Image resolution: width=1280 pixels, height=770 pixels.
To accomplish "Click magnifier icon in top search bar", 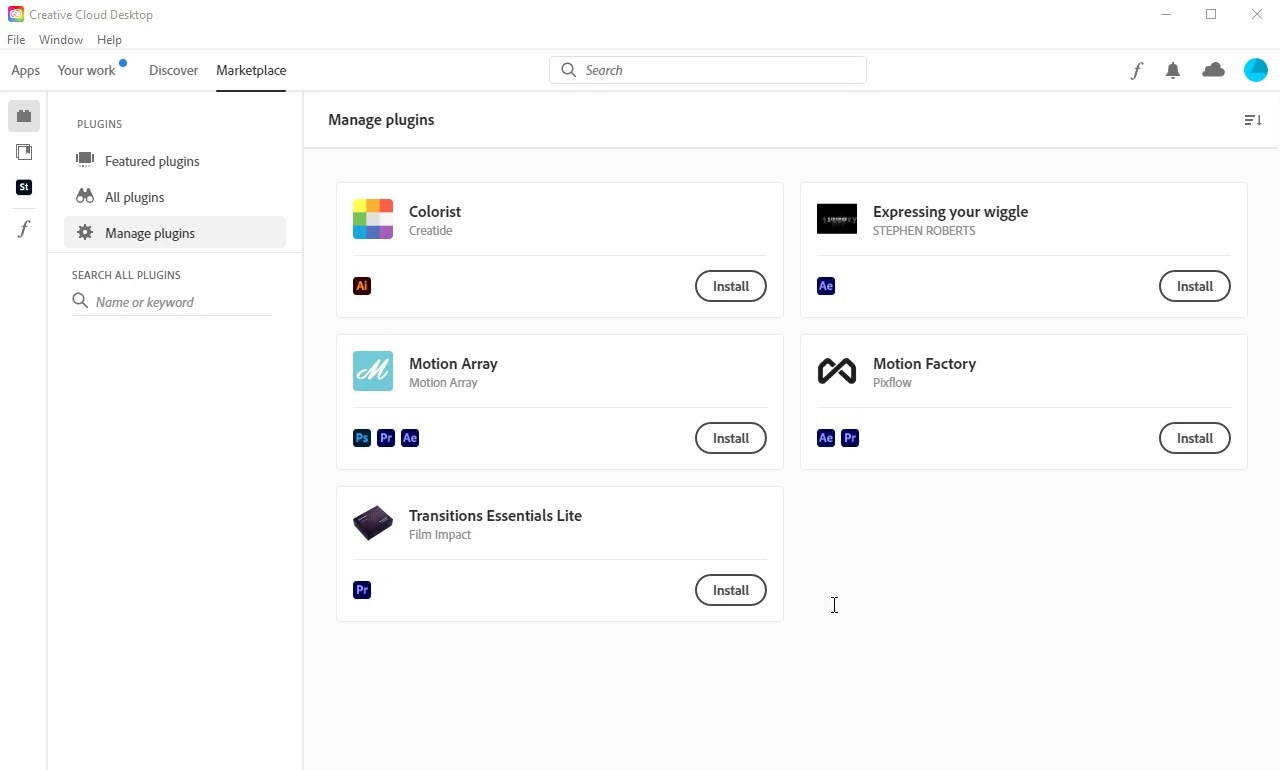I will 568,70.
